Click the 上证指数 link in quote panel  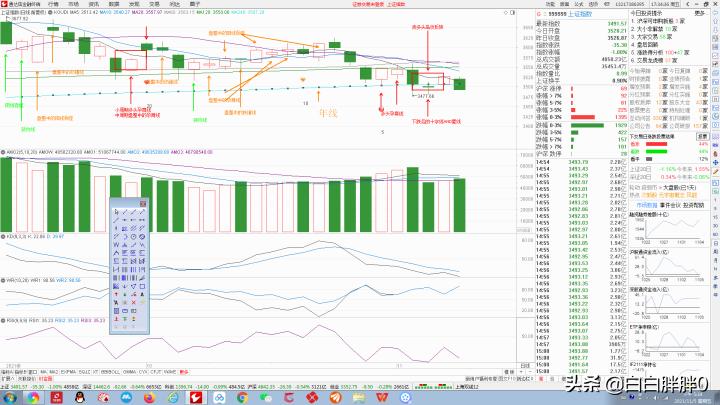point(580,14)
